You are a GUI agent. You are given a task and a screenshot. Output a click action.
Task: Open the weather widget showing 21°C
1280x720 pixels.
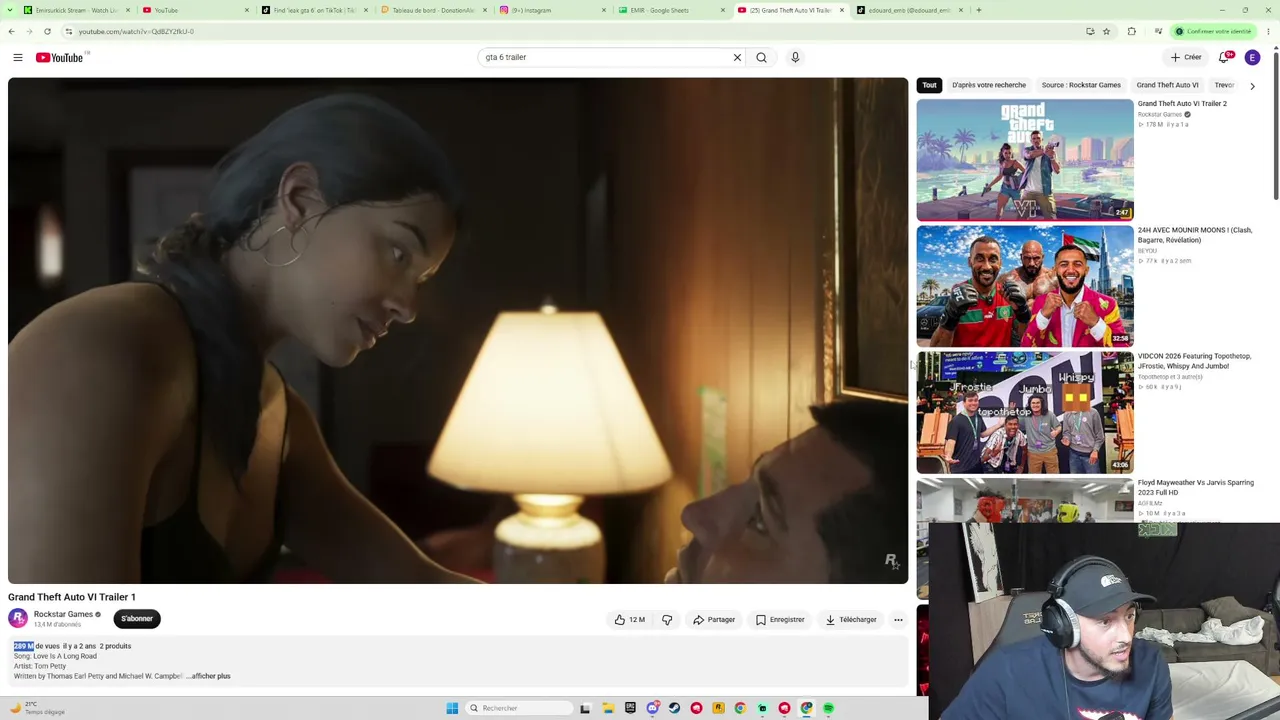37,708
